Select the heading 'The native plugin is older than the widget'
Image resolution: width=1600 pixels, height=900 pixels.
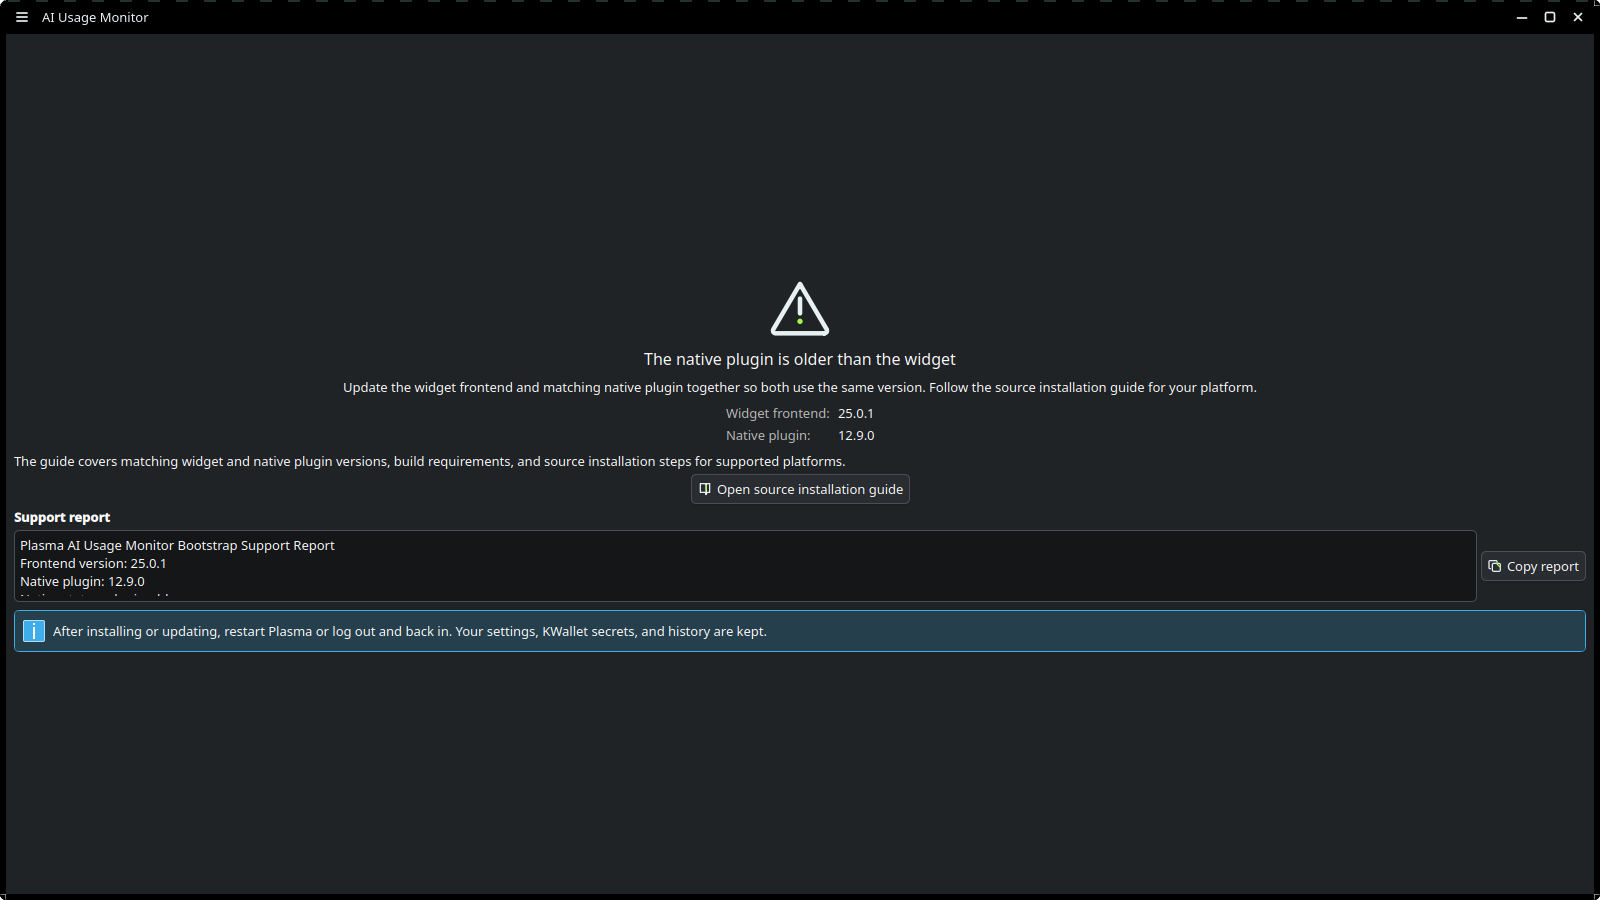point(800,359)
